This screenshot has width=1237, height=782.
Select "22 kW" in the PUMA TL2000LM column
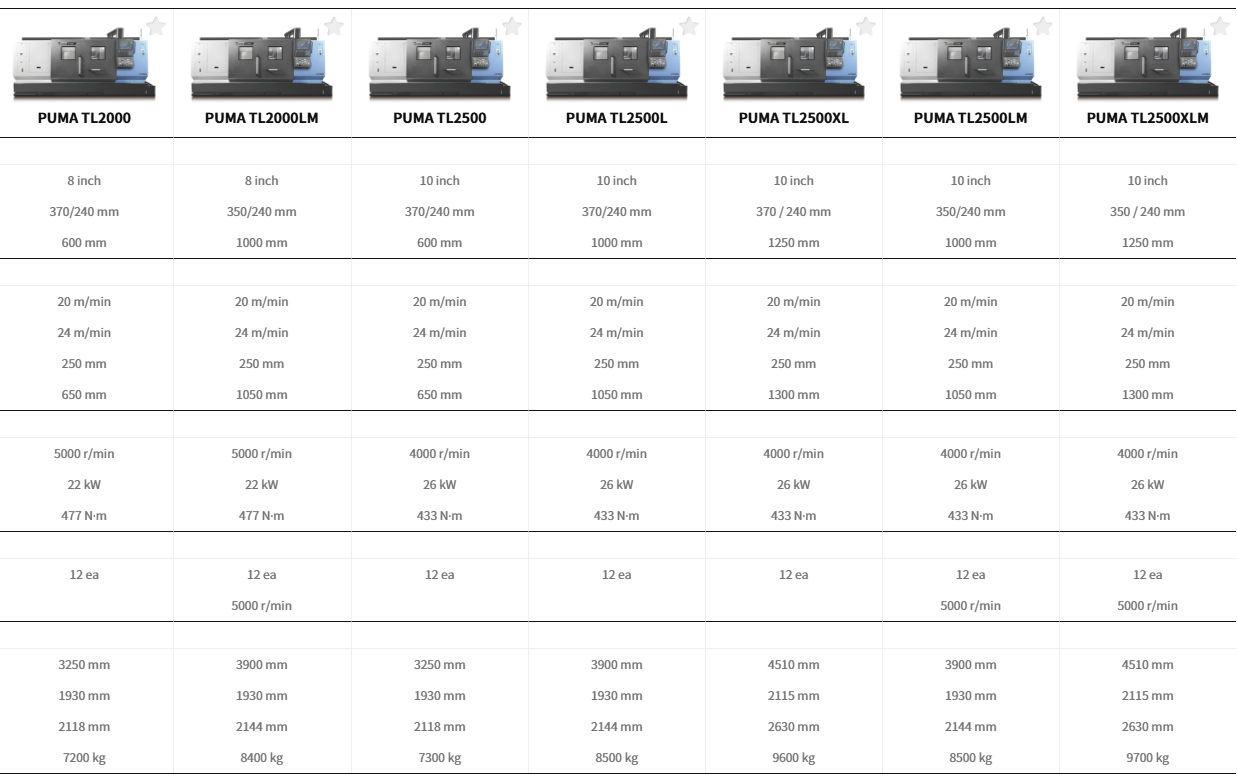(x=262, y=485)
